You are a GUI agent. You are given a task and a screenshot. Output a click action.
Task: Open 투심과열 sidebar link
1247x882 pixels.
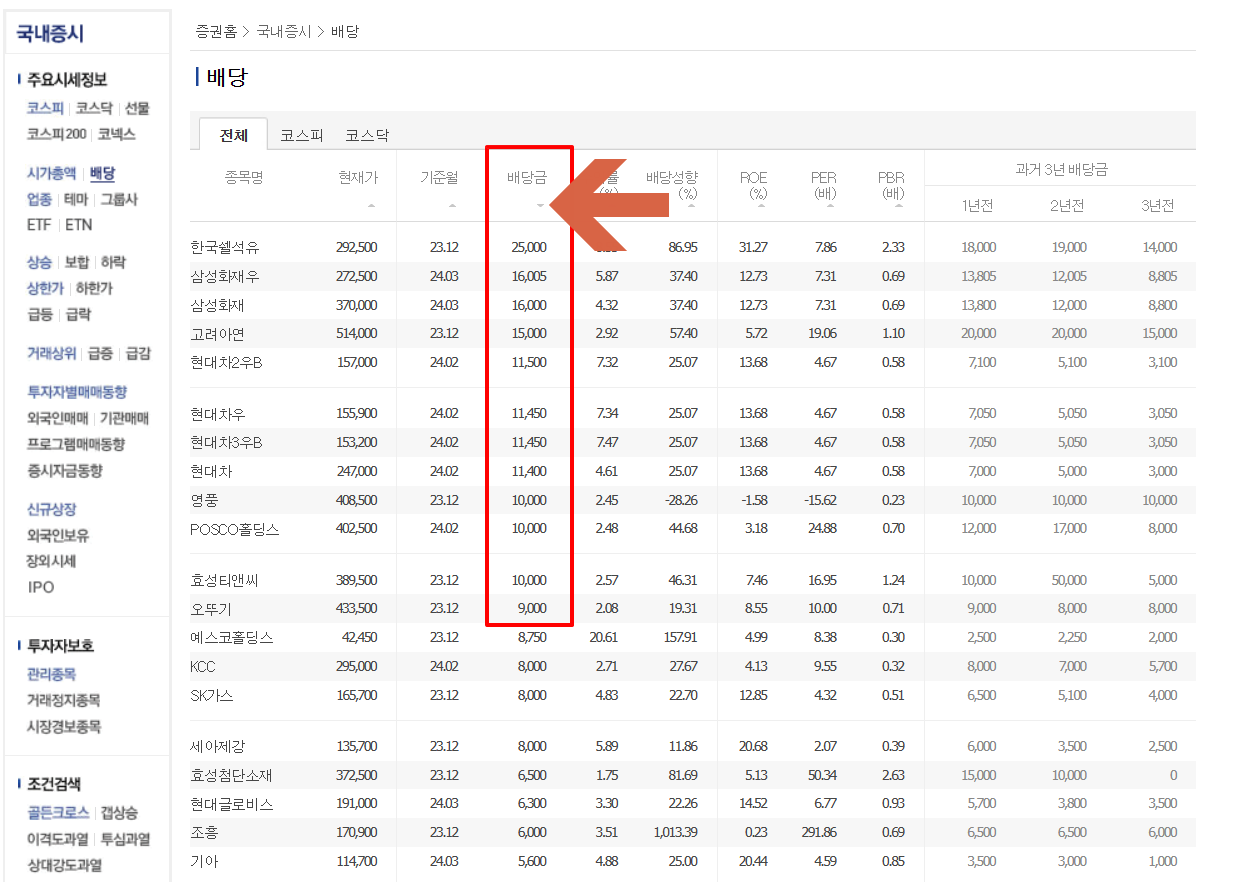coord(125,839)
